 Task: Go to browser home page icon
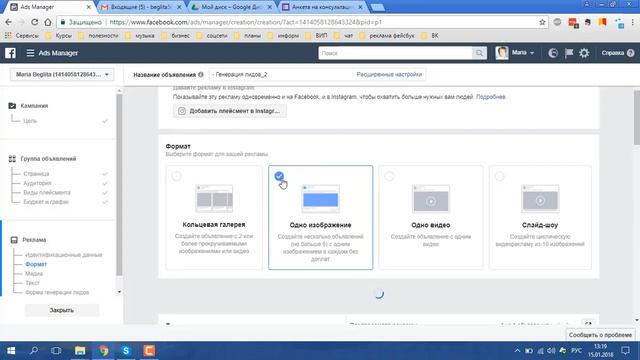[x=48, y=22]
